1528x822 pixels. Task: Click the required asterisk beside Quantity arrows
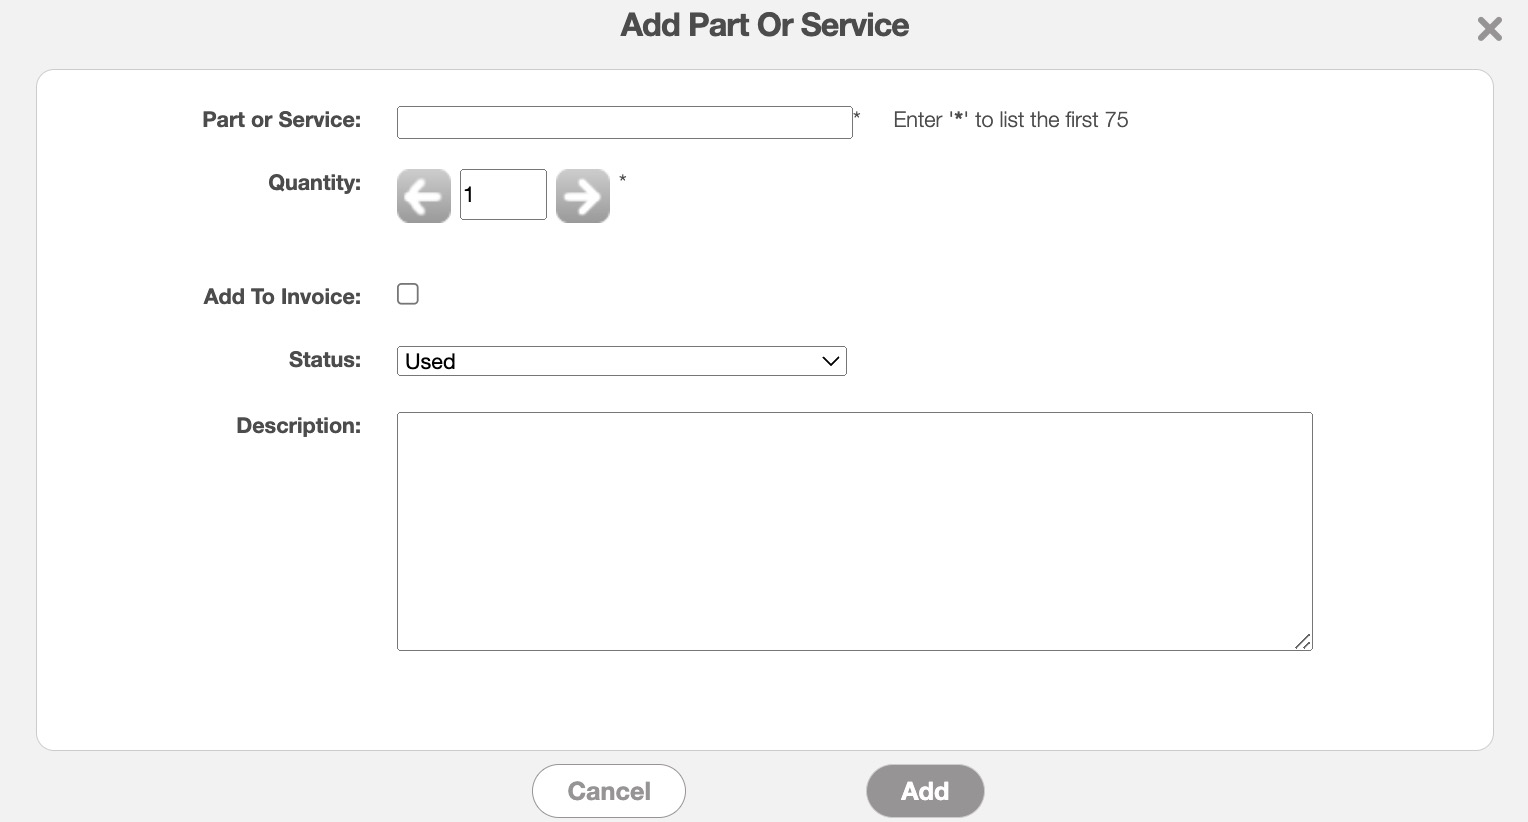click(622, 180)
